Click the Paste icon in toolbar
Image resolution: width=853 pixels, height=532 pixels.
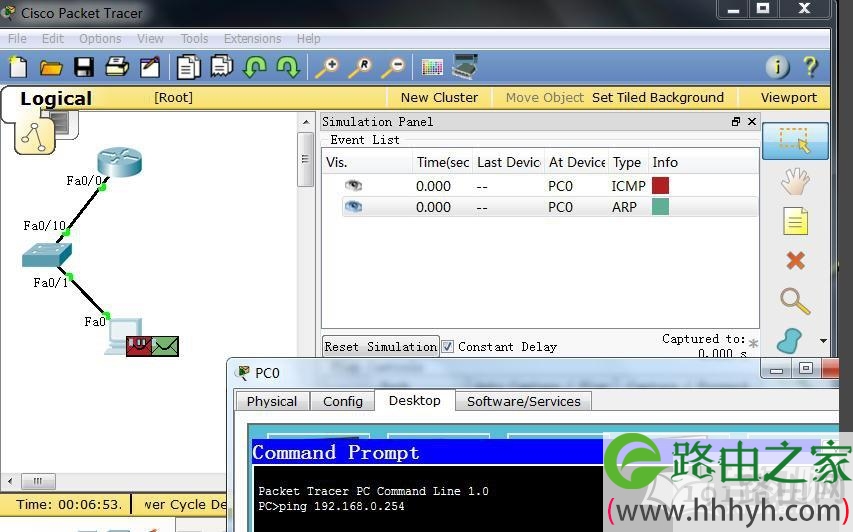pos(222,67)
